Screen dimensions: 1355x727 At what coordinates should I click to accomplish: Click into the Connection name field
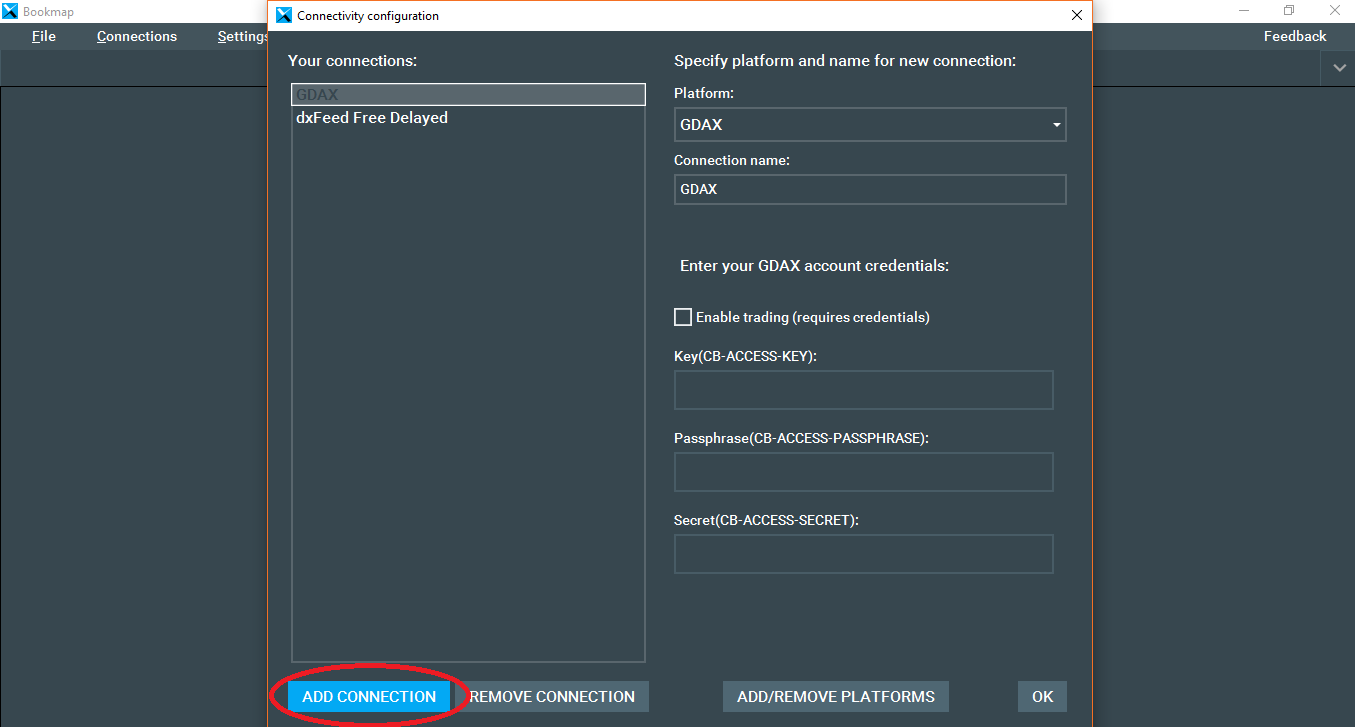point(869,189)
